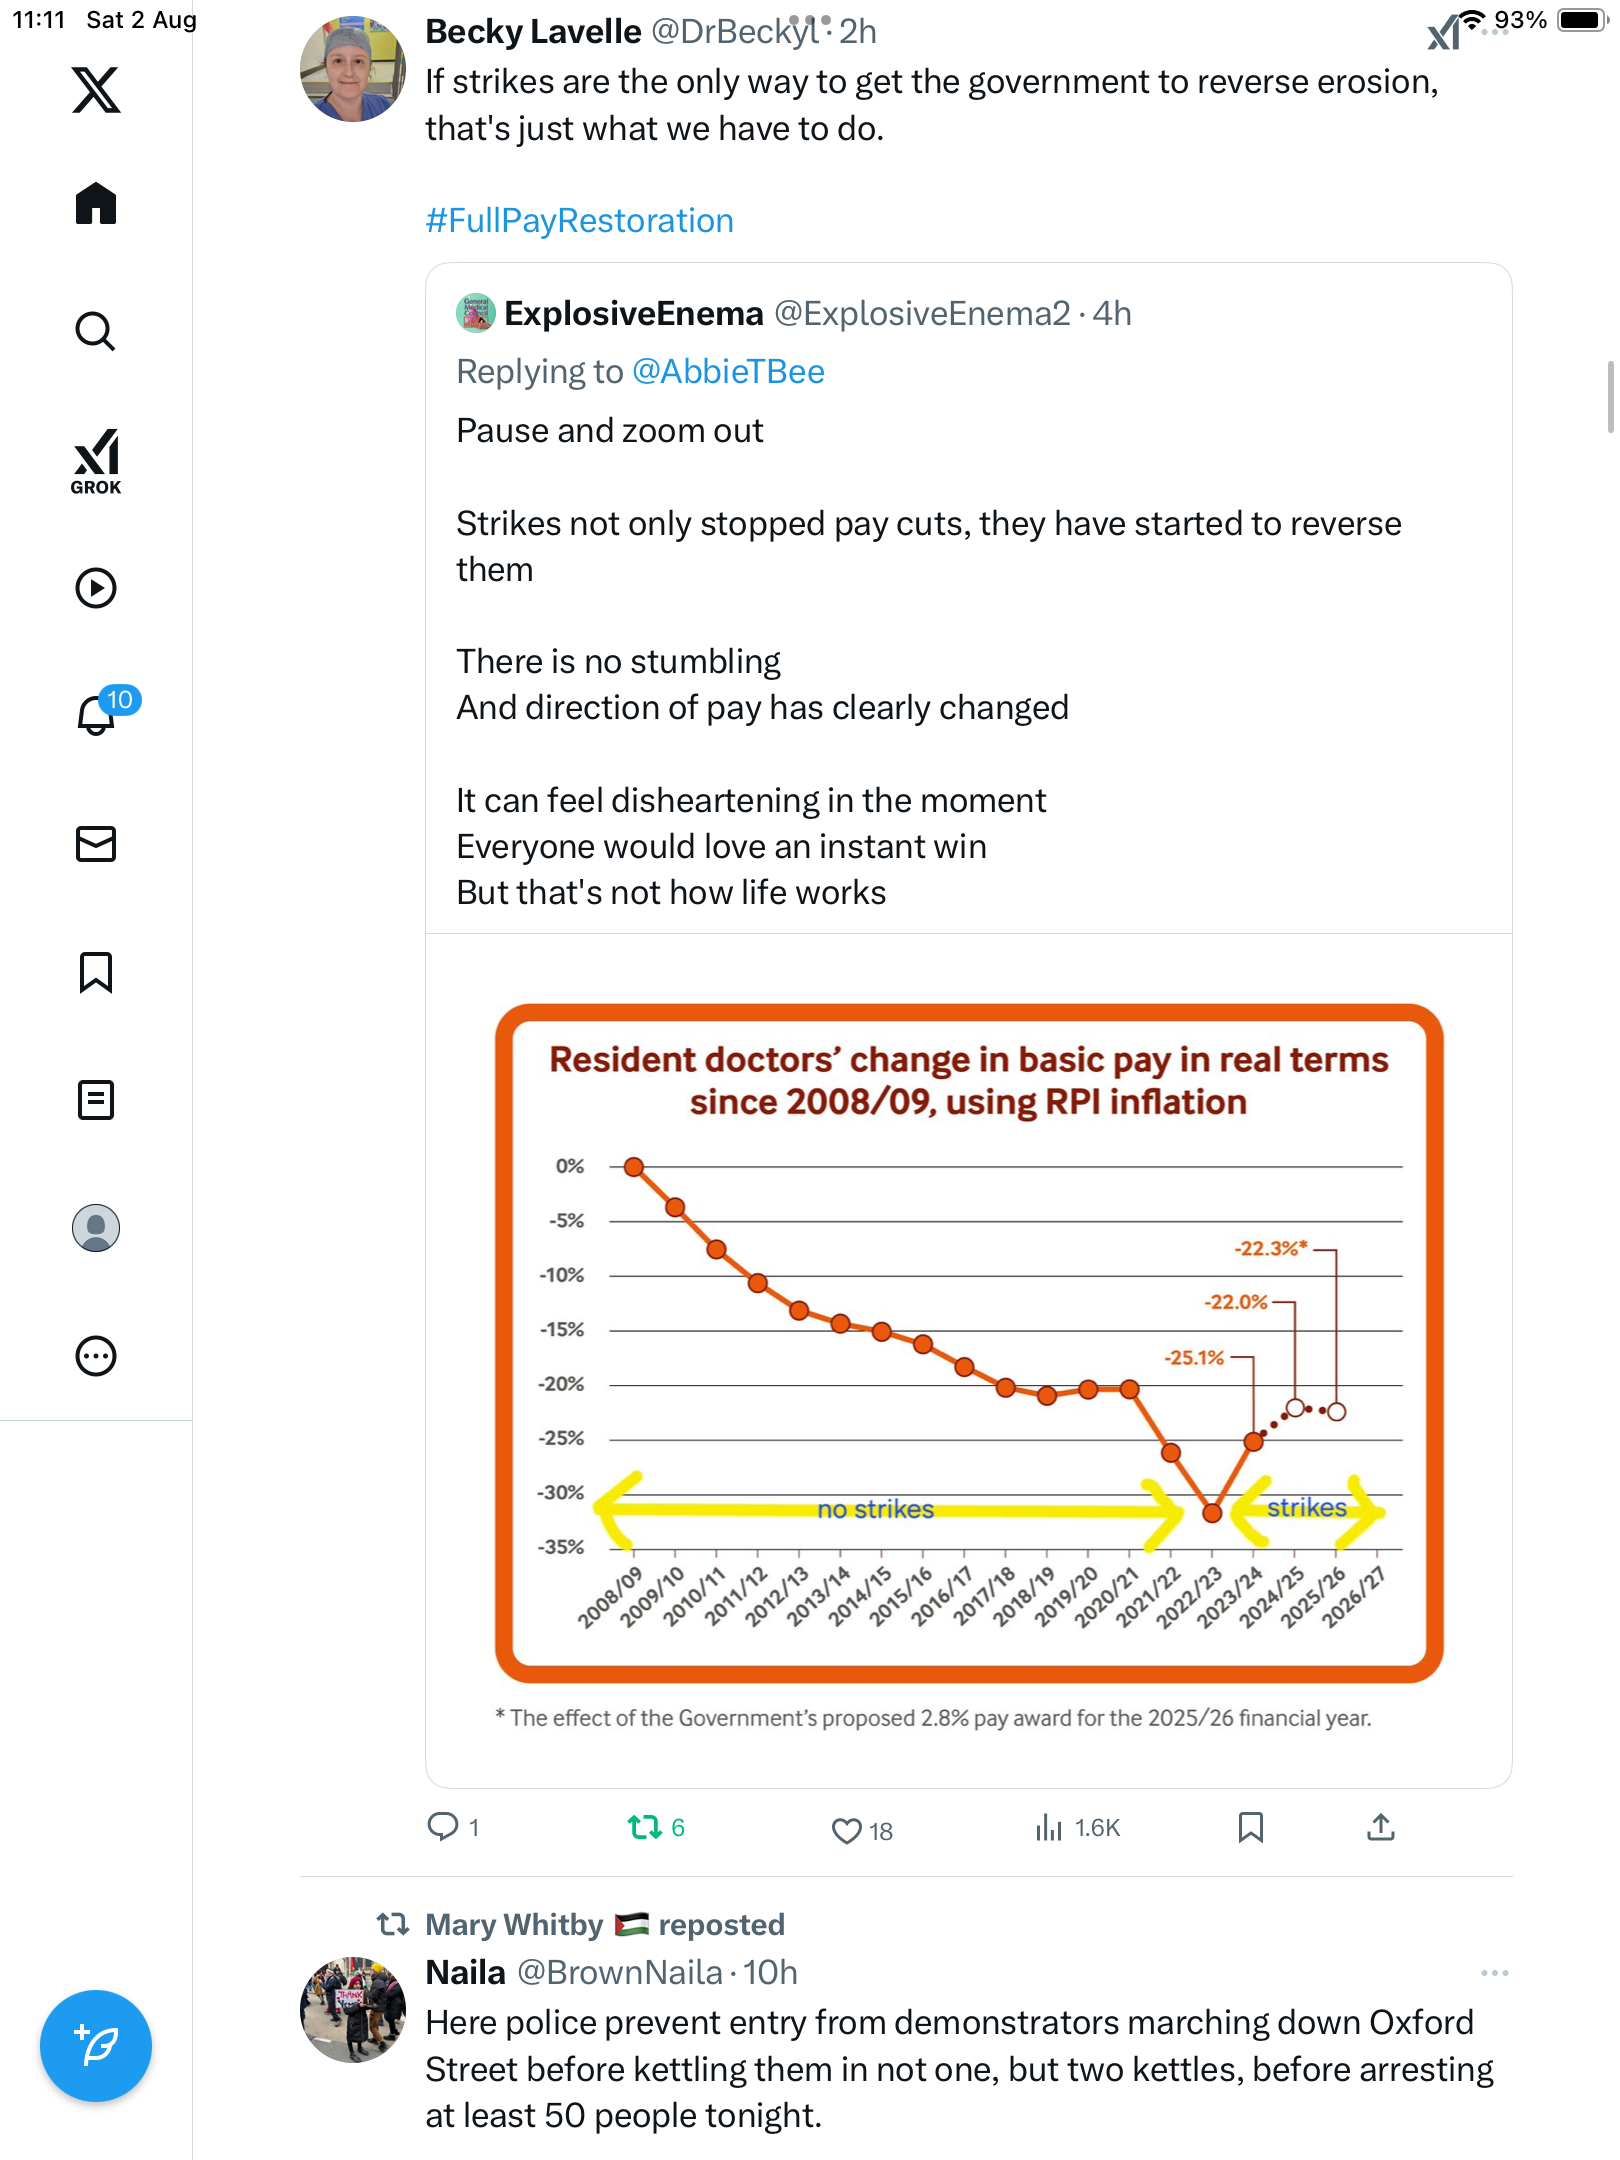Compose a new post with floating button
Screen dimensions: 1620x2160
[x=96, y=2046]
